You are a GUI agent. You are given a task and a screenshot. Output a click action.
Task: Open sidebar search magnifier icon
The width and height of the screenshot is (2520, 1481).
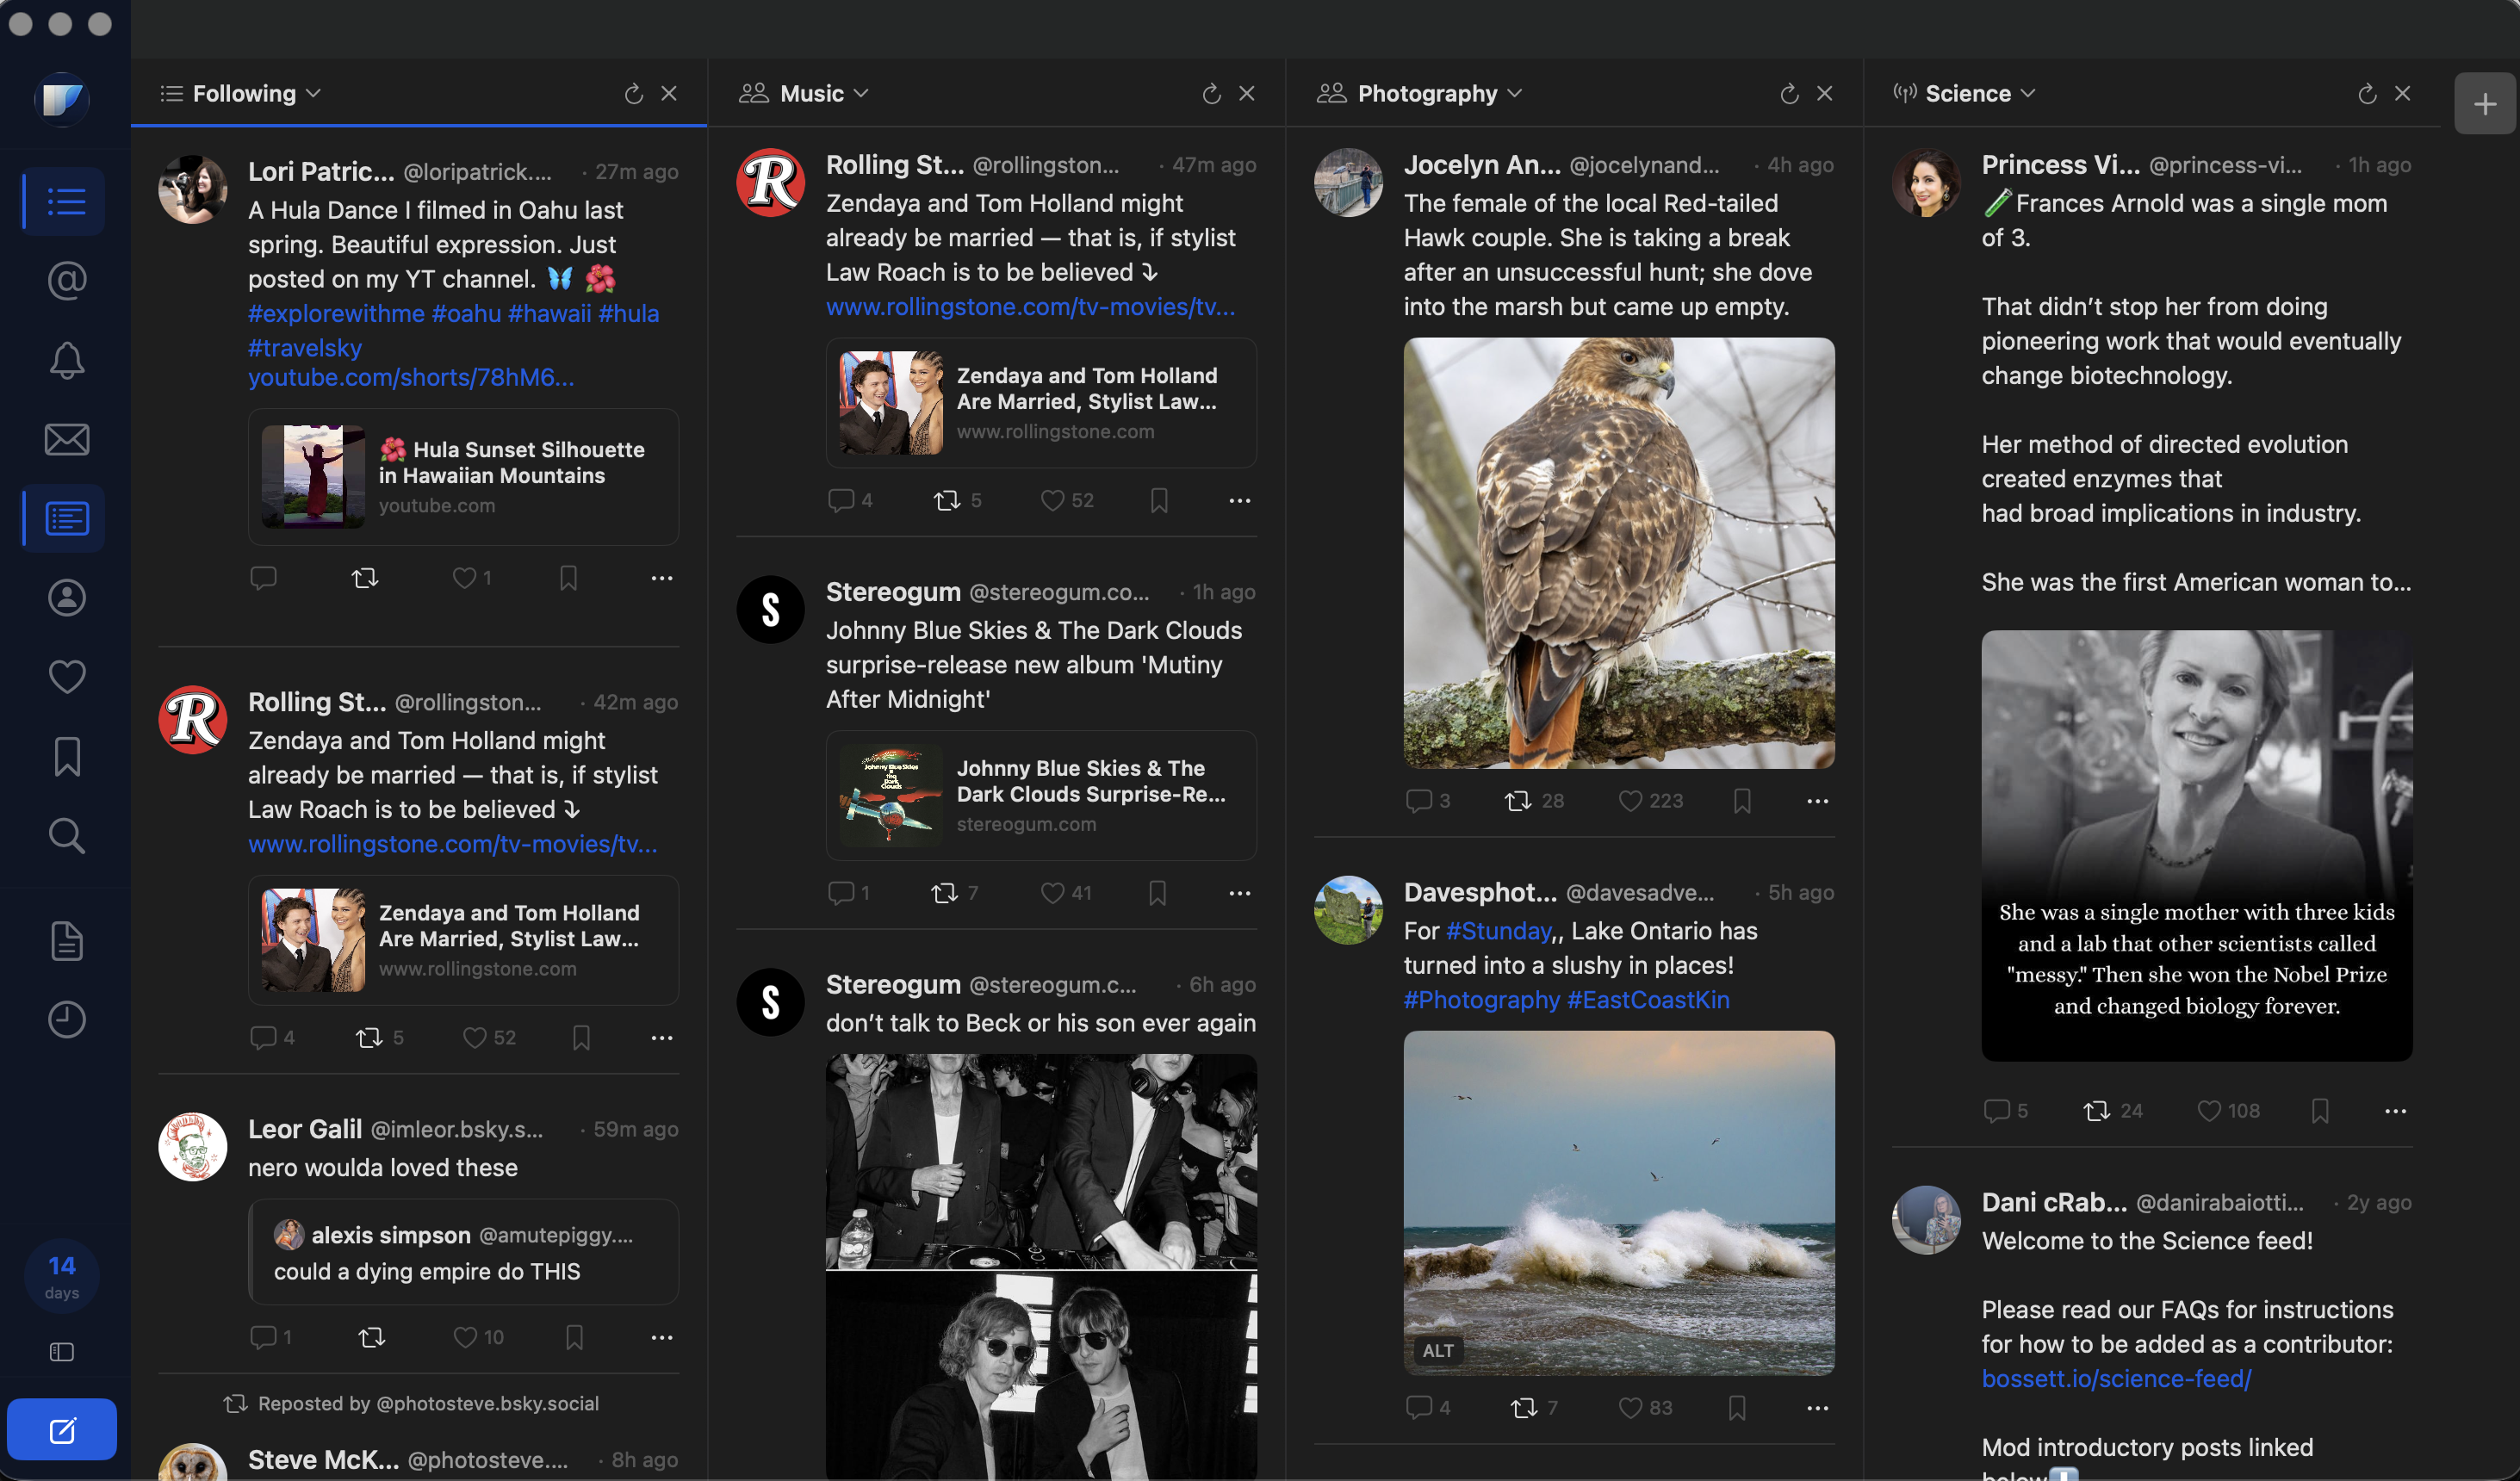click(x=66, y=836)
